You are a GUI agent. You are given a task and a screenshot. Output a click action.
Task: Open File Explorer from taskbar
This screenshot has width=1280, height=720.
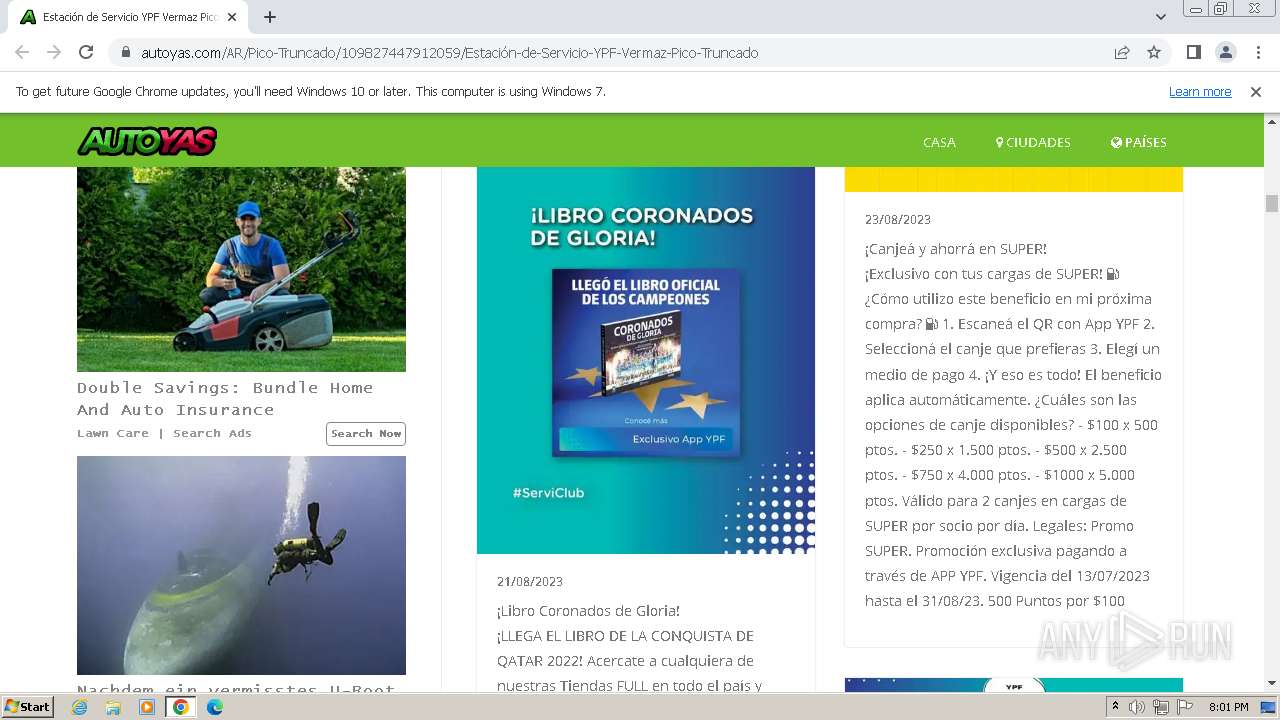pyautogui.click(x=113, y=707)
